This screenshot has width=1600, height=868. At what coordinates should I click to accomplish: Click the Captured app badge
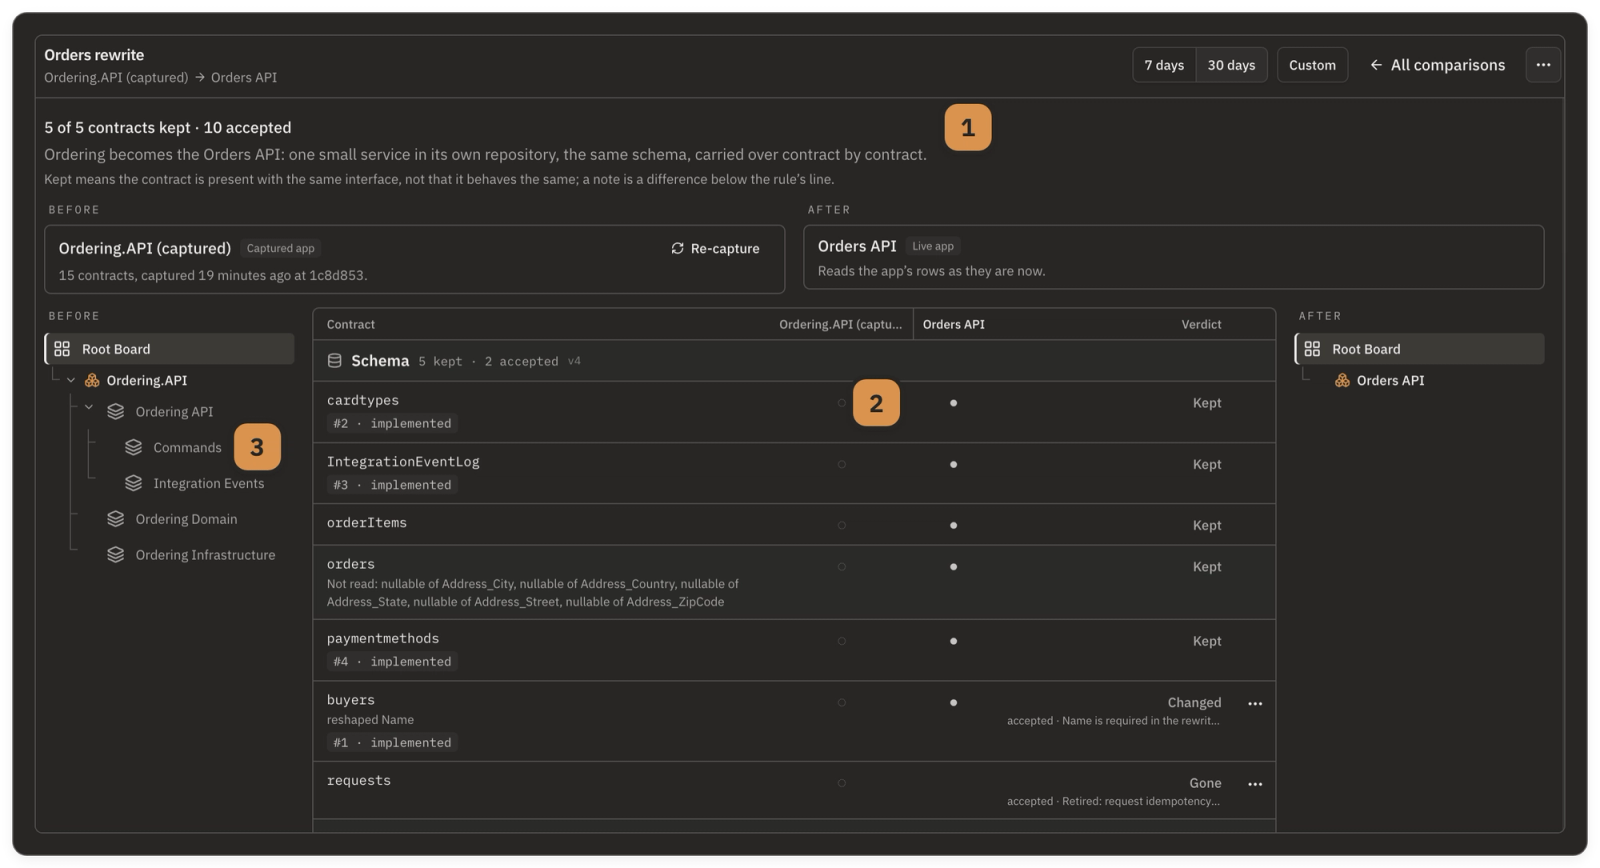point(280,248)
